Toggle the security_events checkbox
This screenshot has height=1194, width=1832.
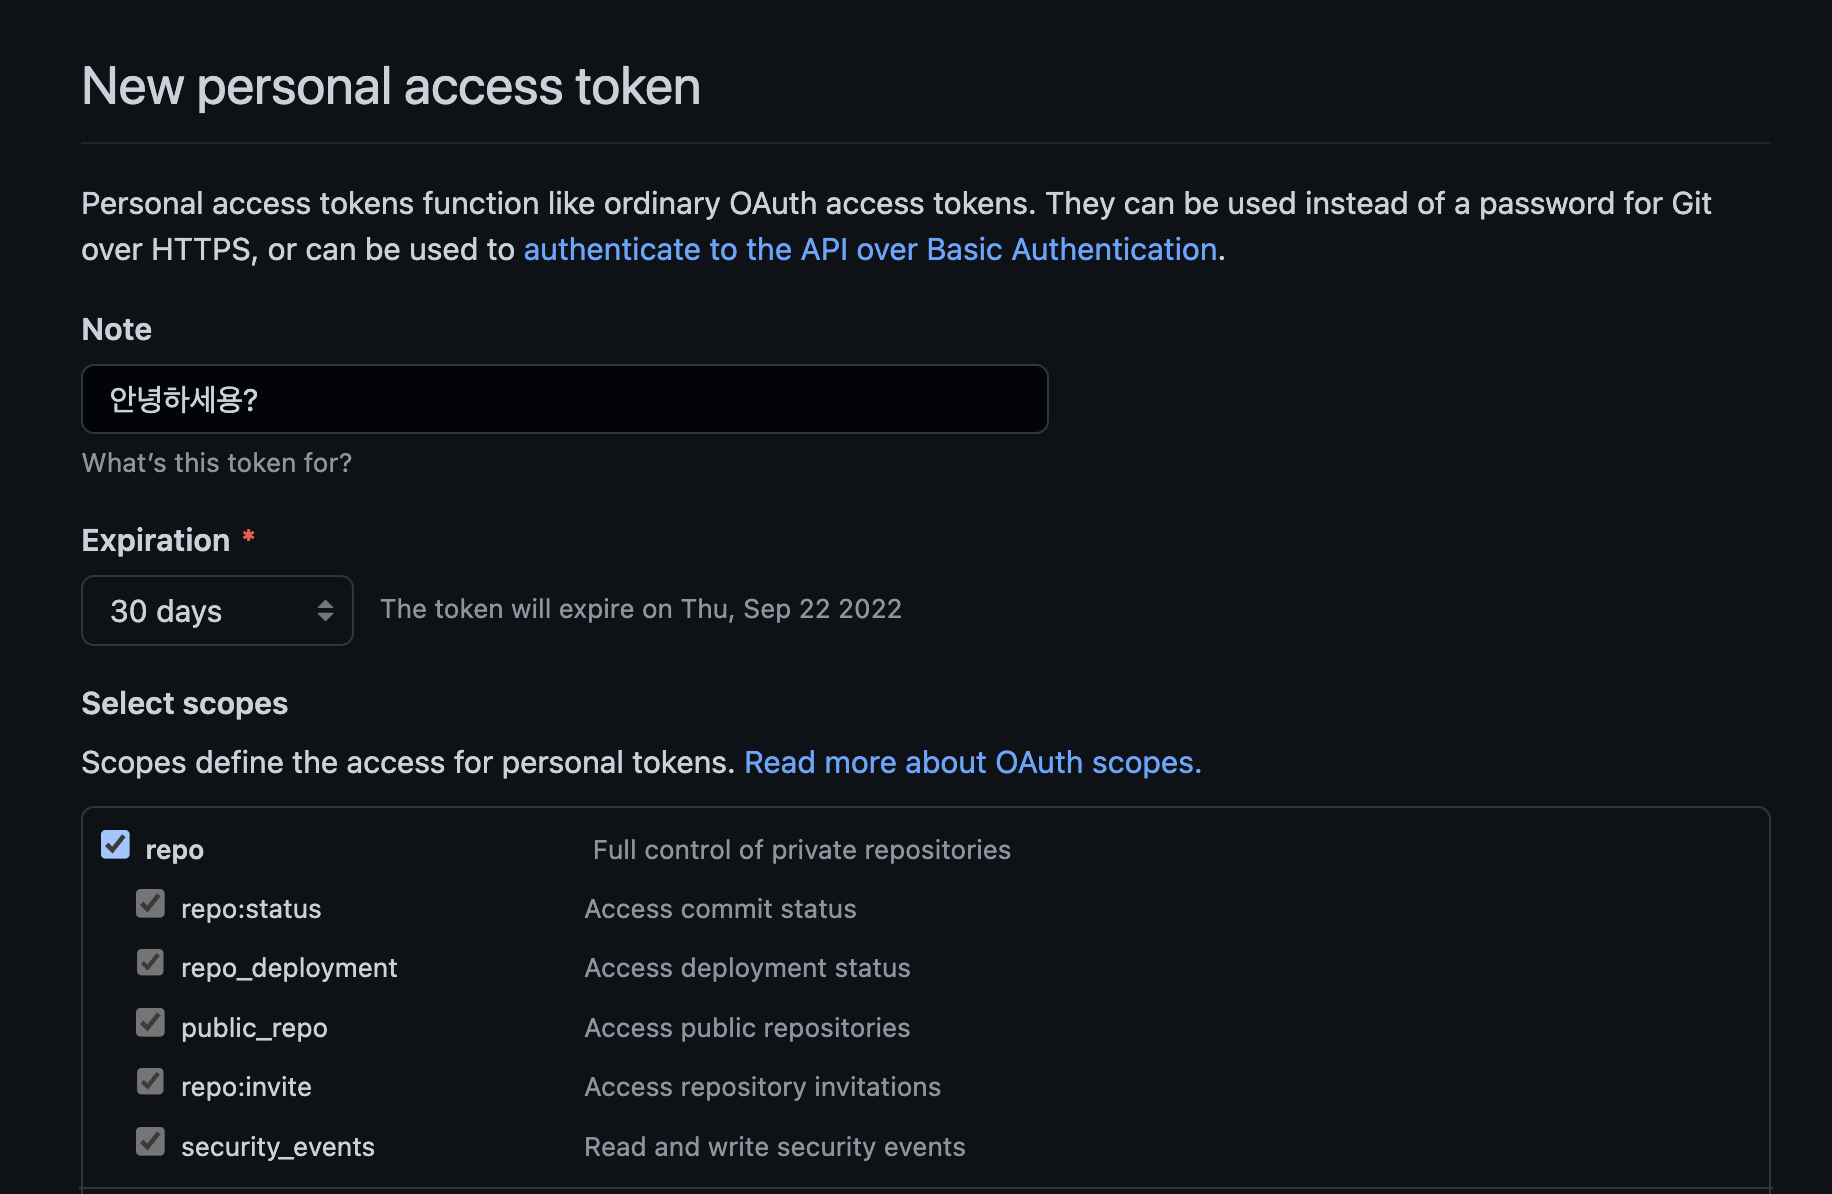tap(150, 1142)
